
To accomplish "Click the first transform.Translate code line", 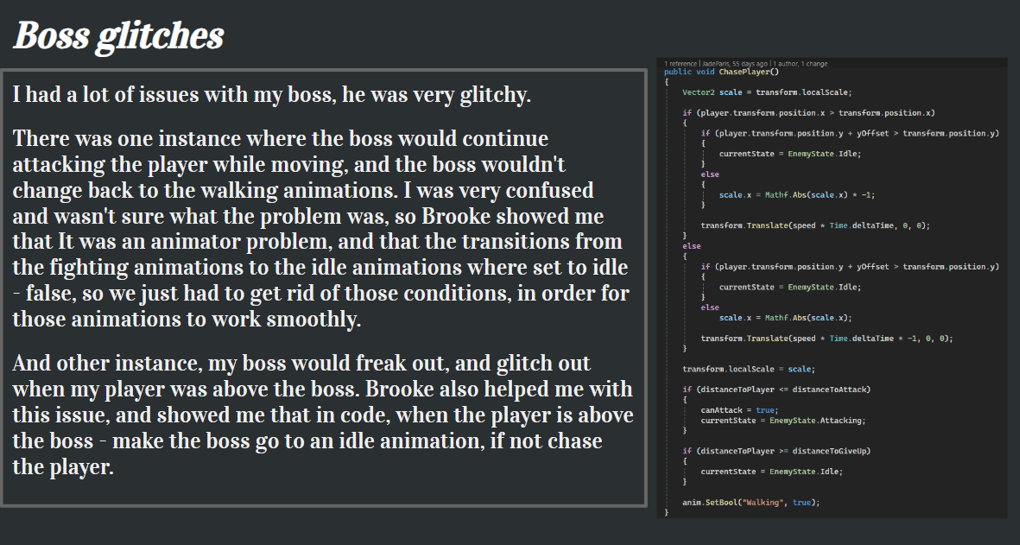I will [815, 226].
